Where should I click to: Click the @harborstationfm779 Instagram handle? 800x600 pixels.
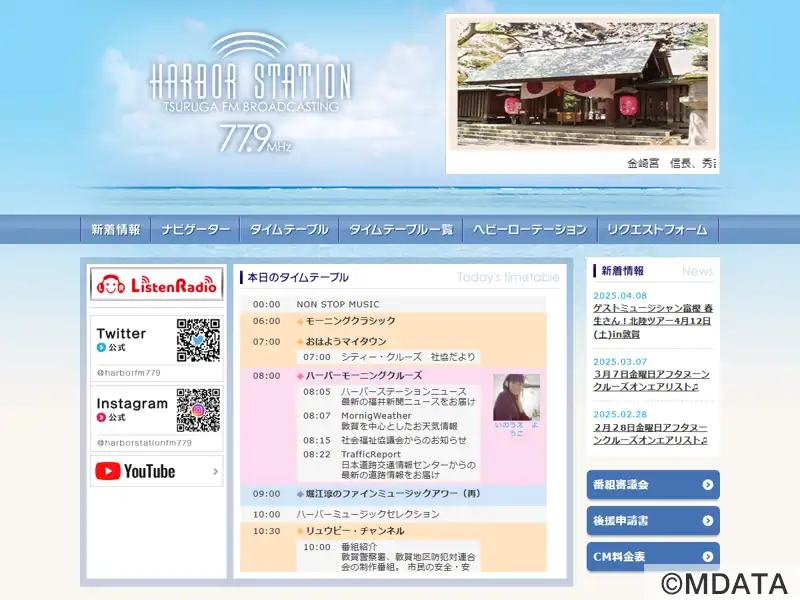(144, 443)
